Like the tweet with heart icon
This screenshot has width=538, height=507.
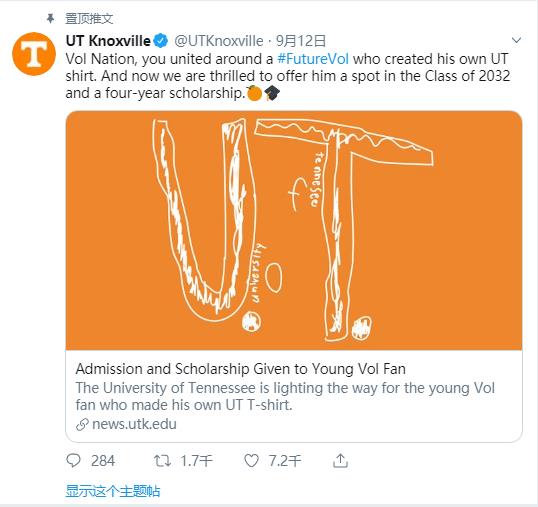click(251, 461)
